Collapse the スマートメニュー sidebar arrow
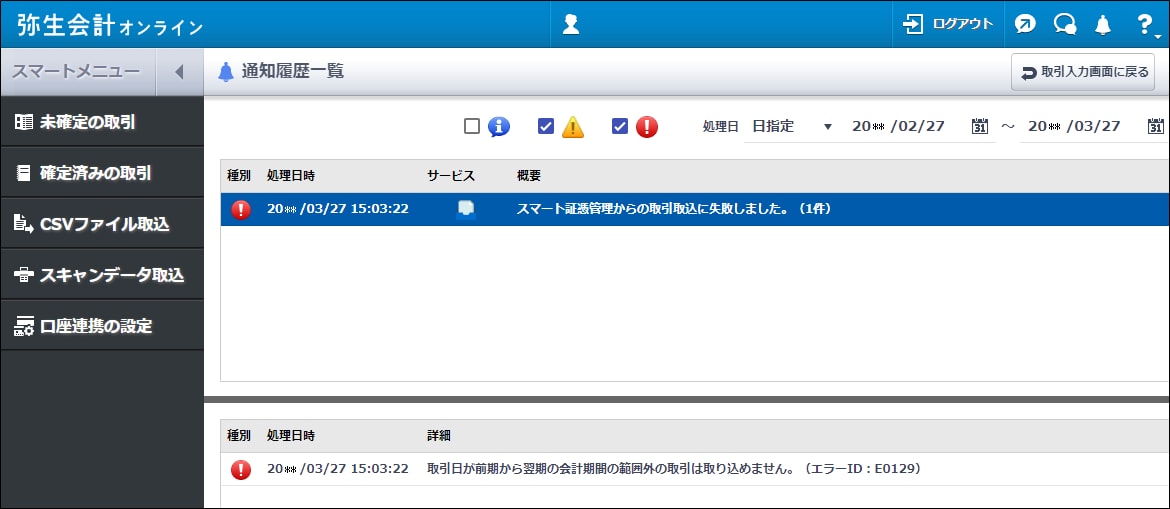Image resolution: width=1170 pixels, height=509 pixels. (178, 72)
